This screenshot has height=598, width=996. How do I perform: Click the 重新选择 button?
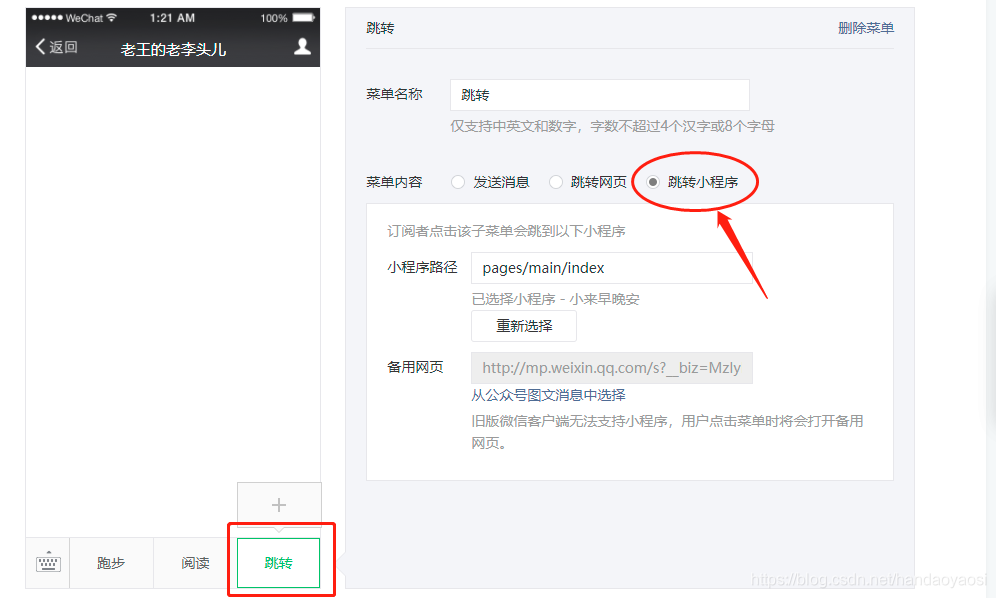[524, 326]
